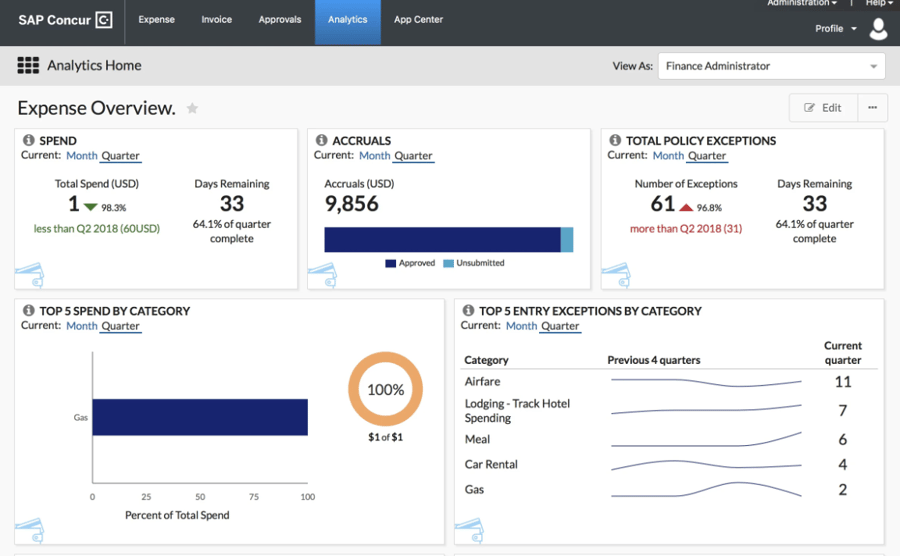This screenshot has width=900, height=556.
Task: Click the green down arrow beside Total Spend
Action: tap(91, 207)
